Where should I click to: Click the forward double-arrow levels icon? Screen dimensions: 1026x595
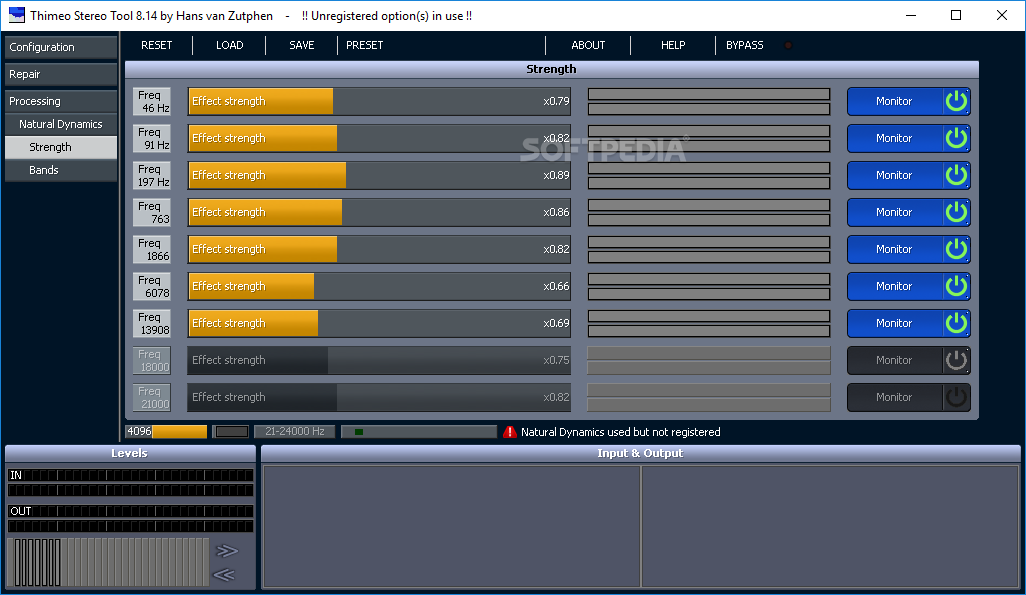(226, 550)
